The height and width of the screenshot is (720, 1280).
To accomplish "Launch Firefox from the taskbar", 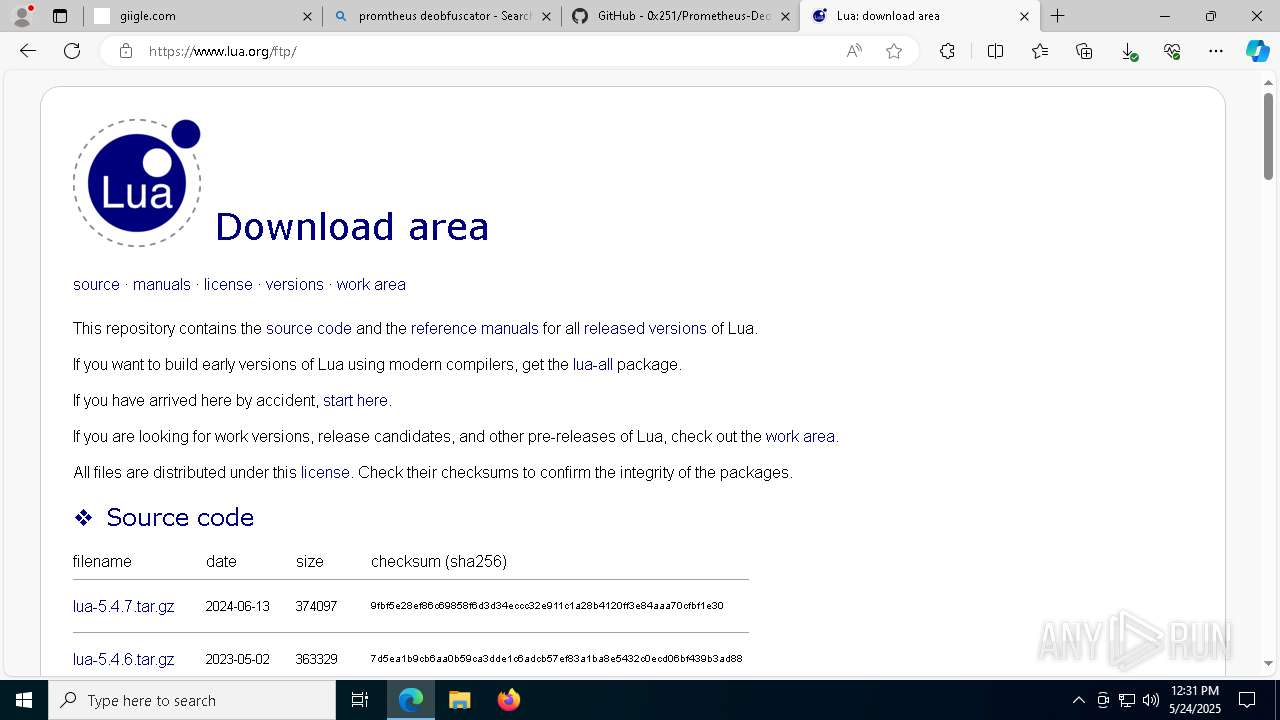I will click(x=508, y=700).
